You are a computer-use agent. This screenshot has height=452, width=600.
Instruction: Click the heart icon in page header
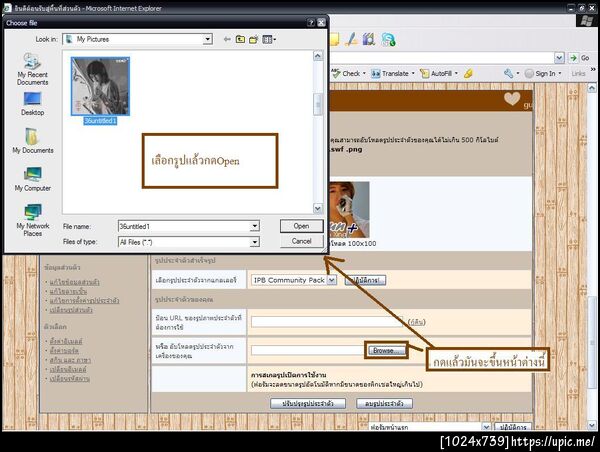point(512,99)
